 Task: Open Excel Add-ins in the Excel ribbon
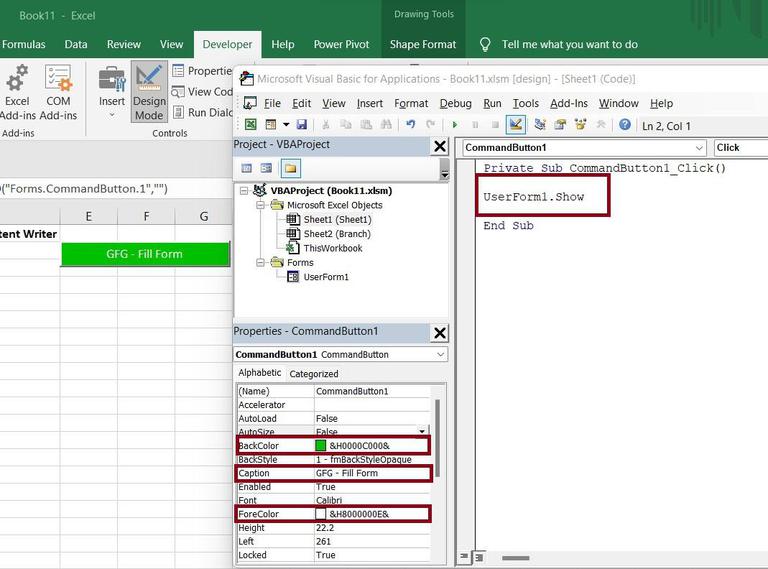(x=17, y=93)
